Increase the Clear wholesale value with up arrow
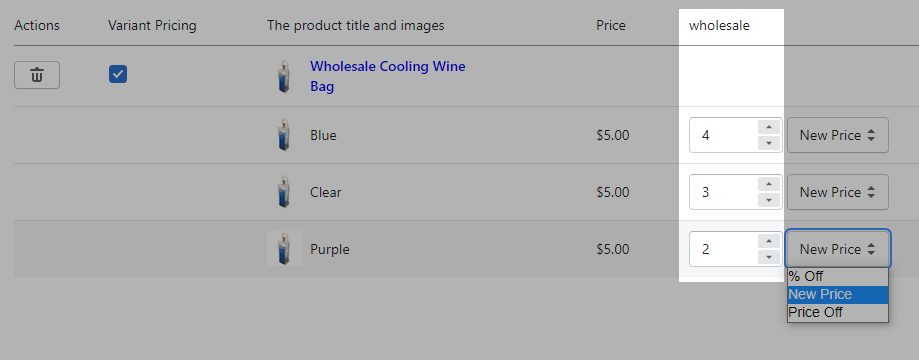 (769, 184)
